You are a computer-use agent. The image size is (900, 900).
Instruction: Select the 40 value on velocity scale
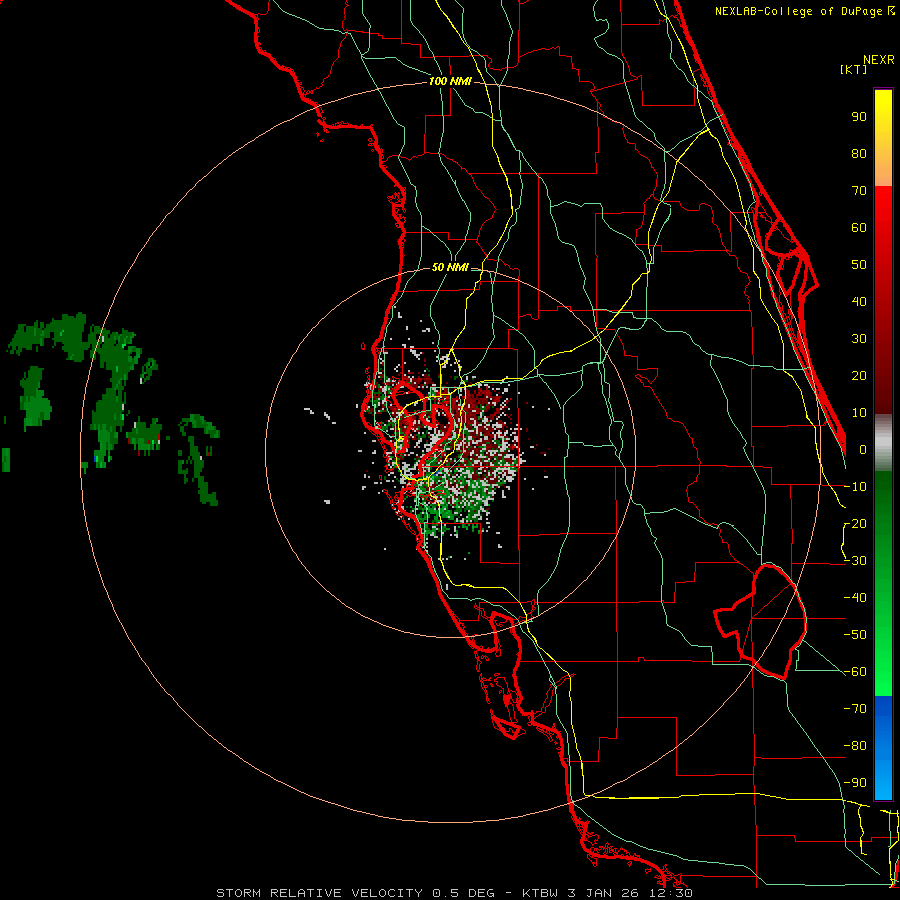click(x=859, y=301)
